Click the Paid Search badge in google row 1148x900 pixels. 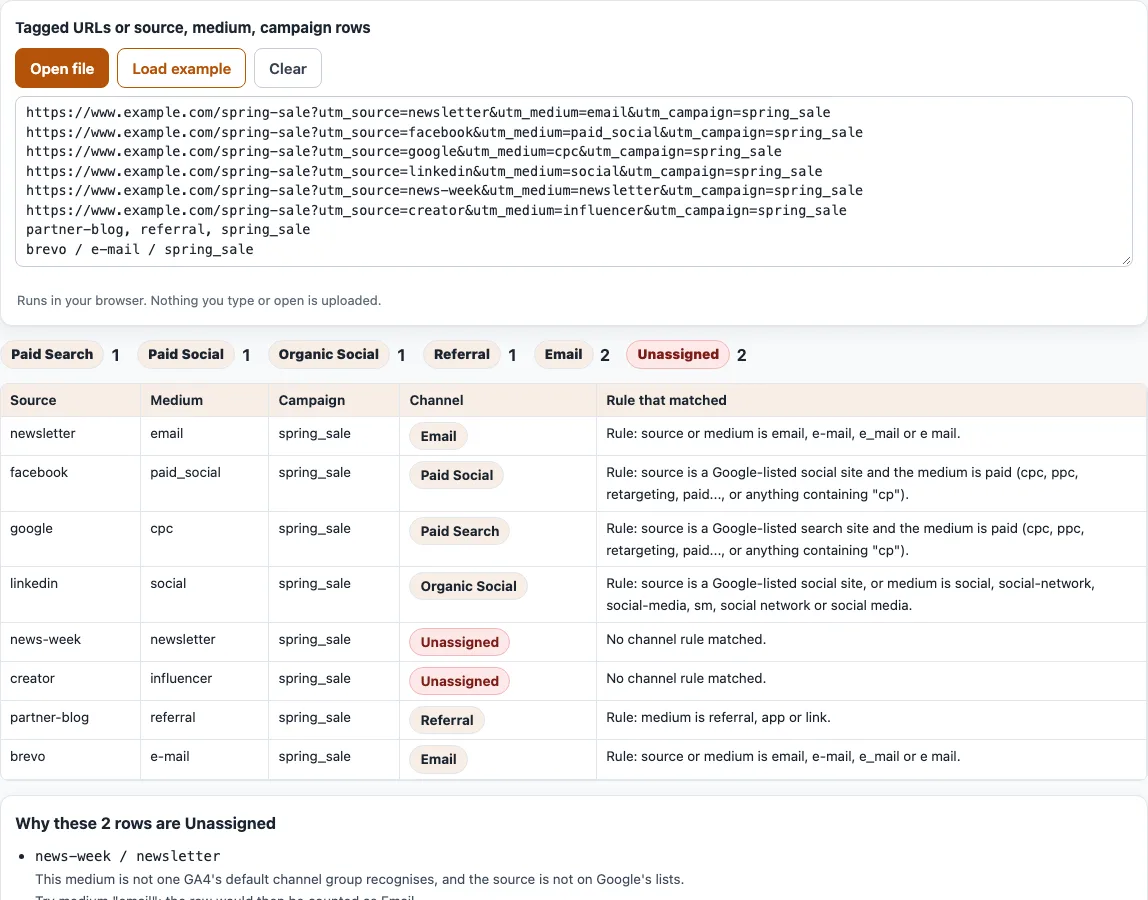click(x=459, y=532)
